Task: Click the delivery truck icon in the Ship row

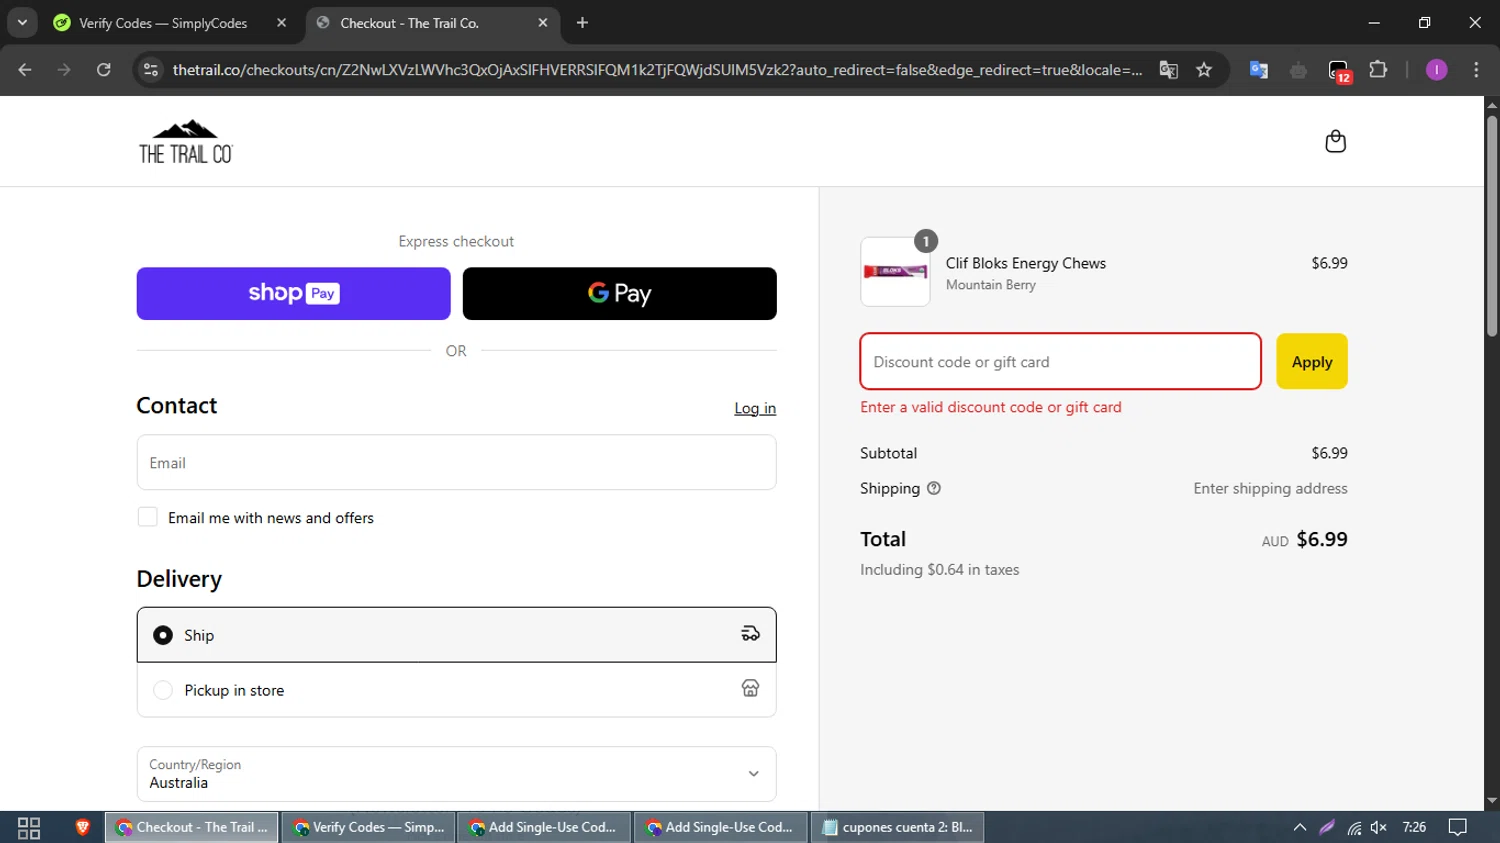Action: pos(750,634)
